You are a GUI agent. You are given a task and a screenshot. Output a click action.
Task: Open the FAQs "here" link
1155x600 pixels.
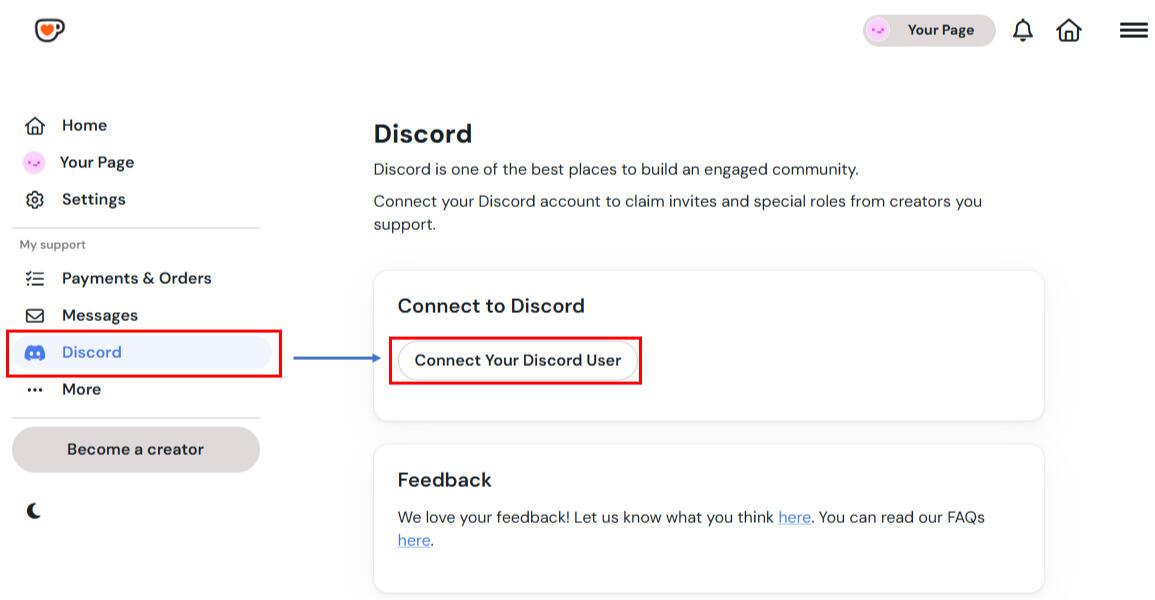tap(413, 540)
